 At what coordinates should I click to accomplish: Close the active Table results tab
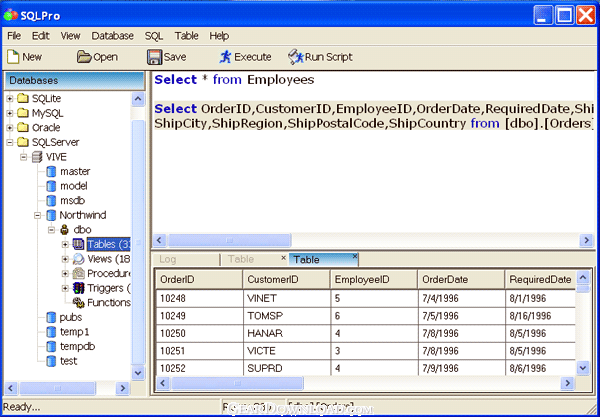[x=355, y=256]
